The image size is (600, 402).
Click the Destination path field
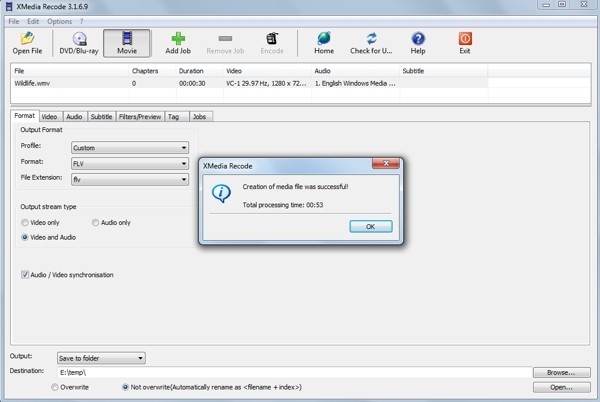tap(294, 372)
